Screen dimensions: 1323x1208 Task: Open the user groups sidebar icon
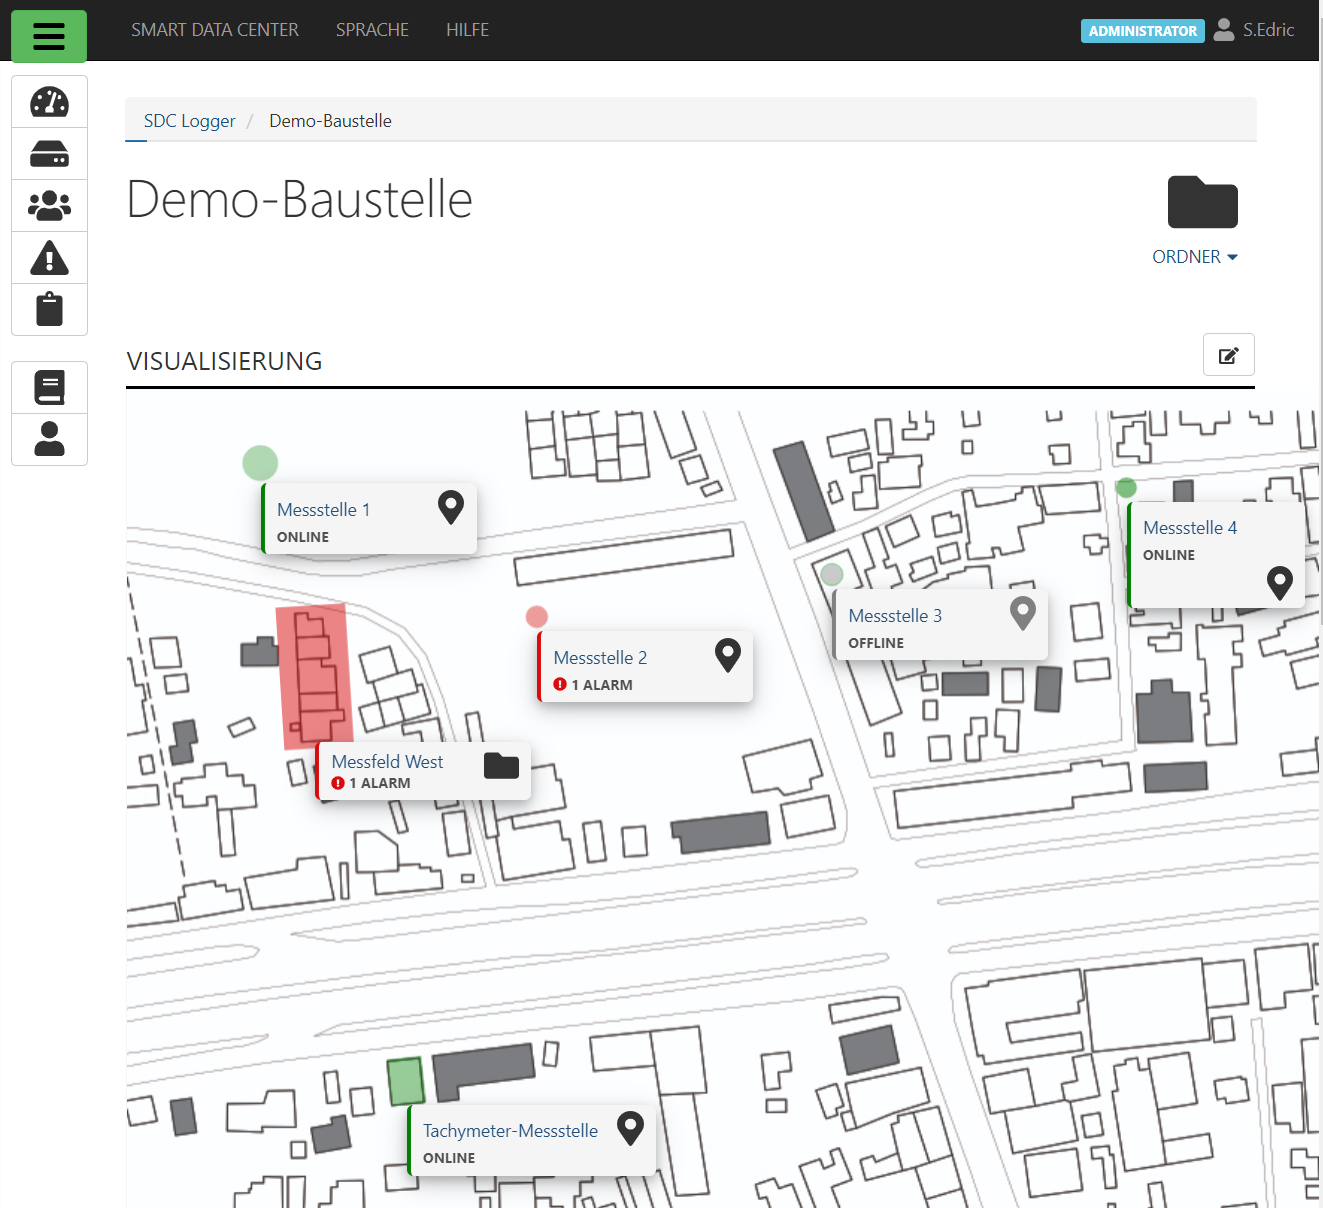point(49,206)
